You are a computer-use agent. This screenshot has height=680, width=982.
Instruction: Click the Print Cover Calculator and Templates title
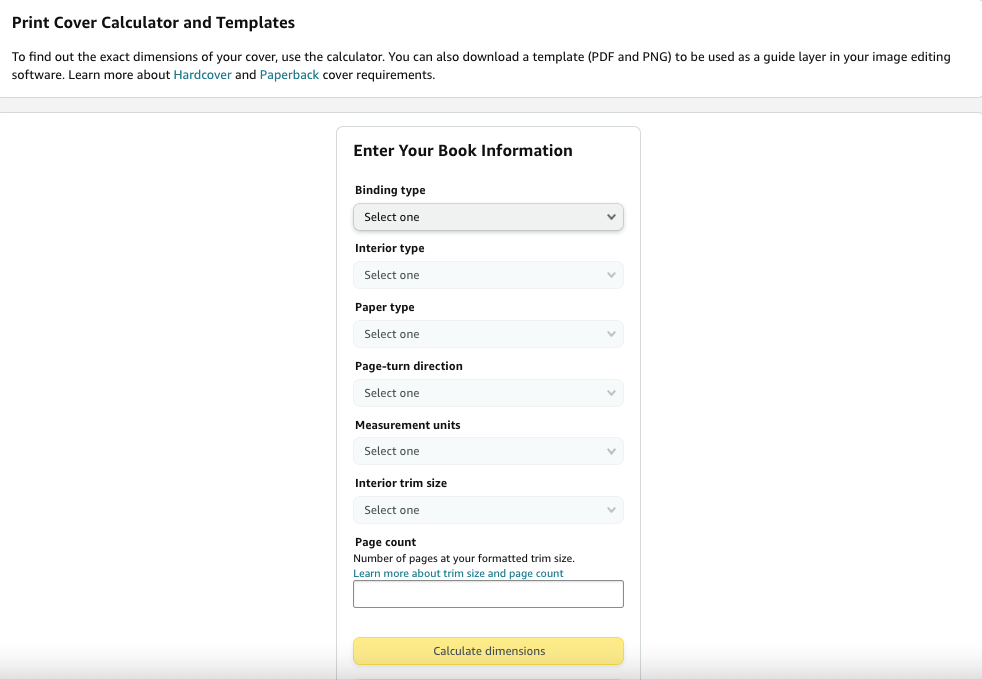[x=153, y=23]
